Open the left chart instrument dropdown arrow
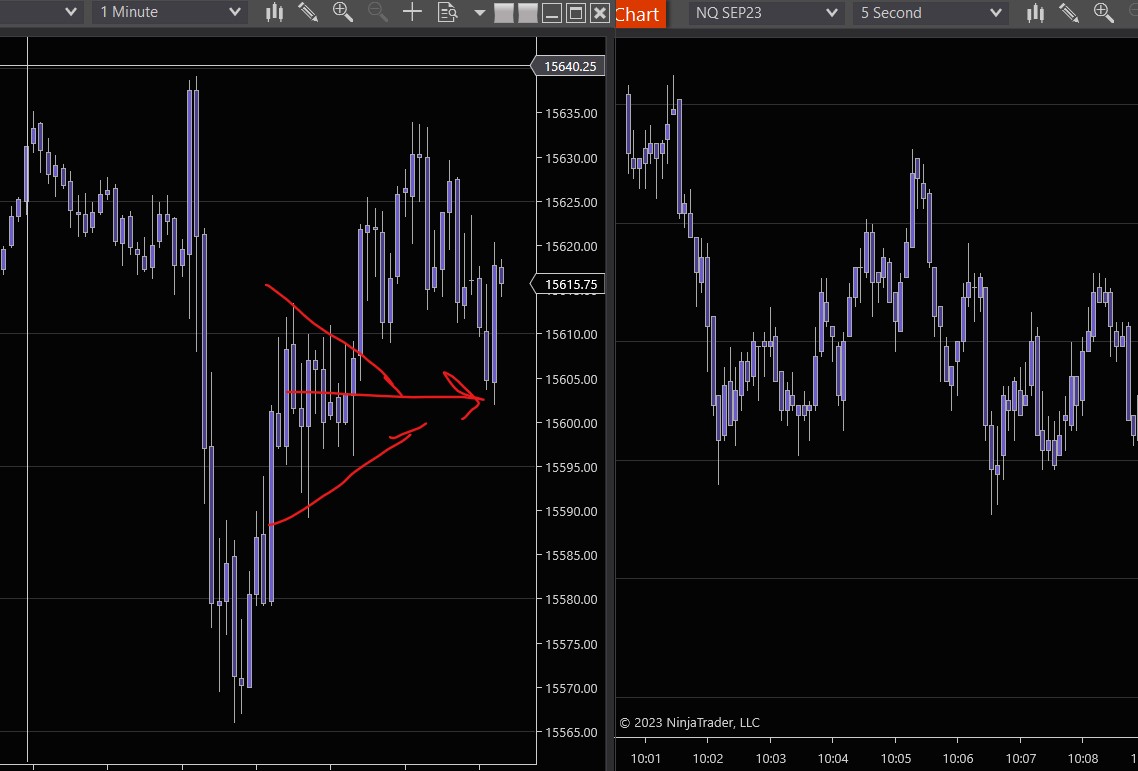 click(70, 12)
